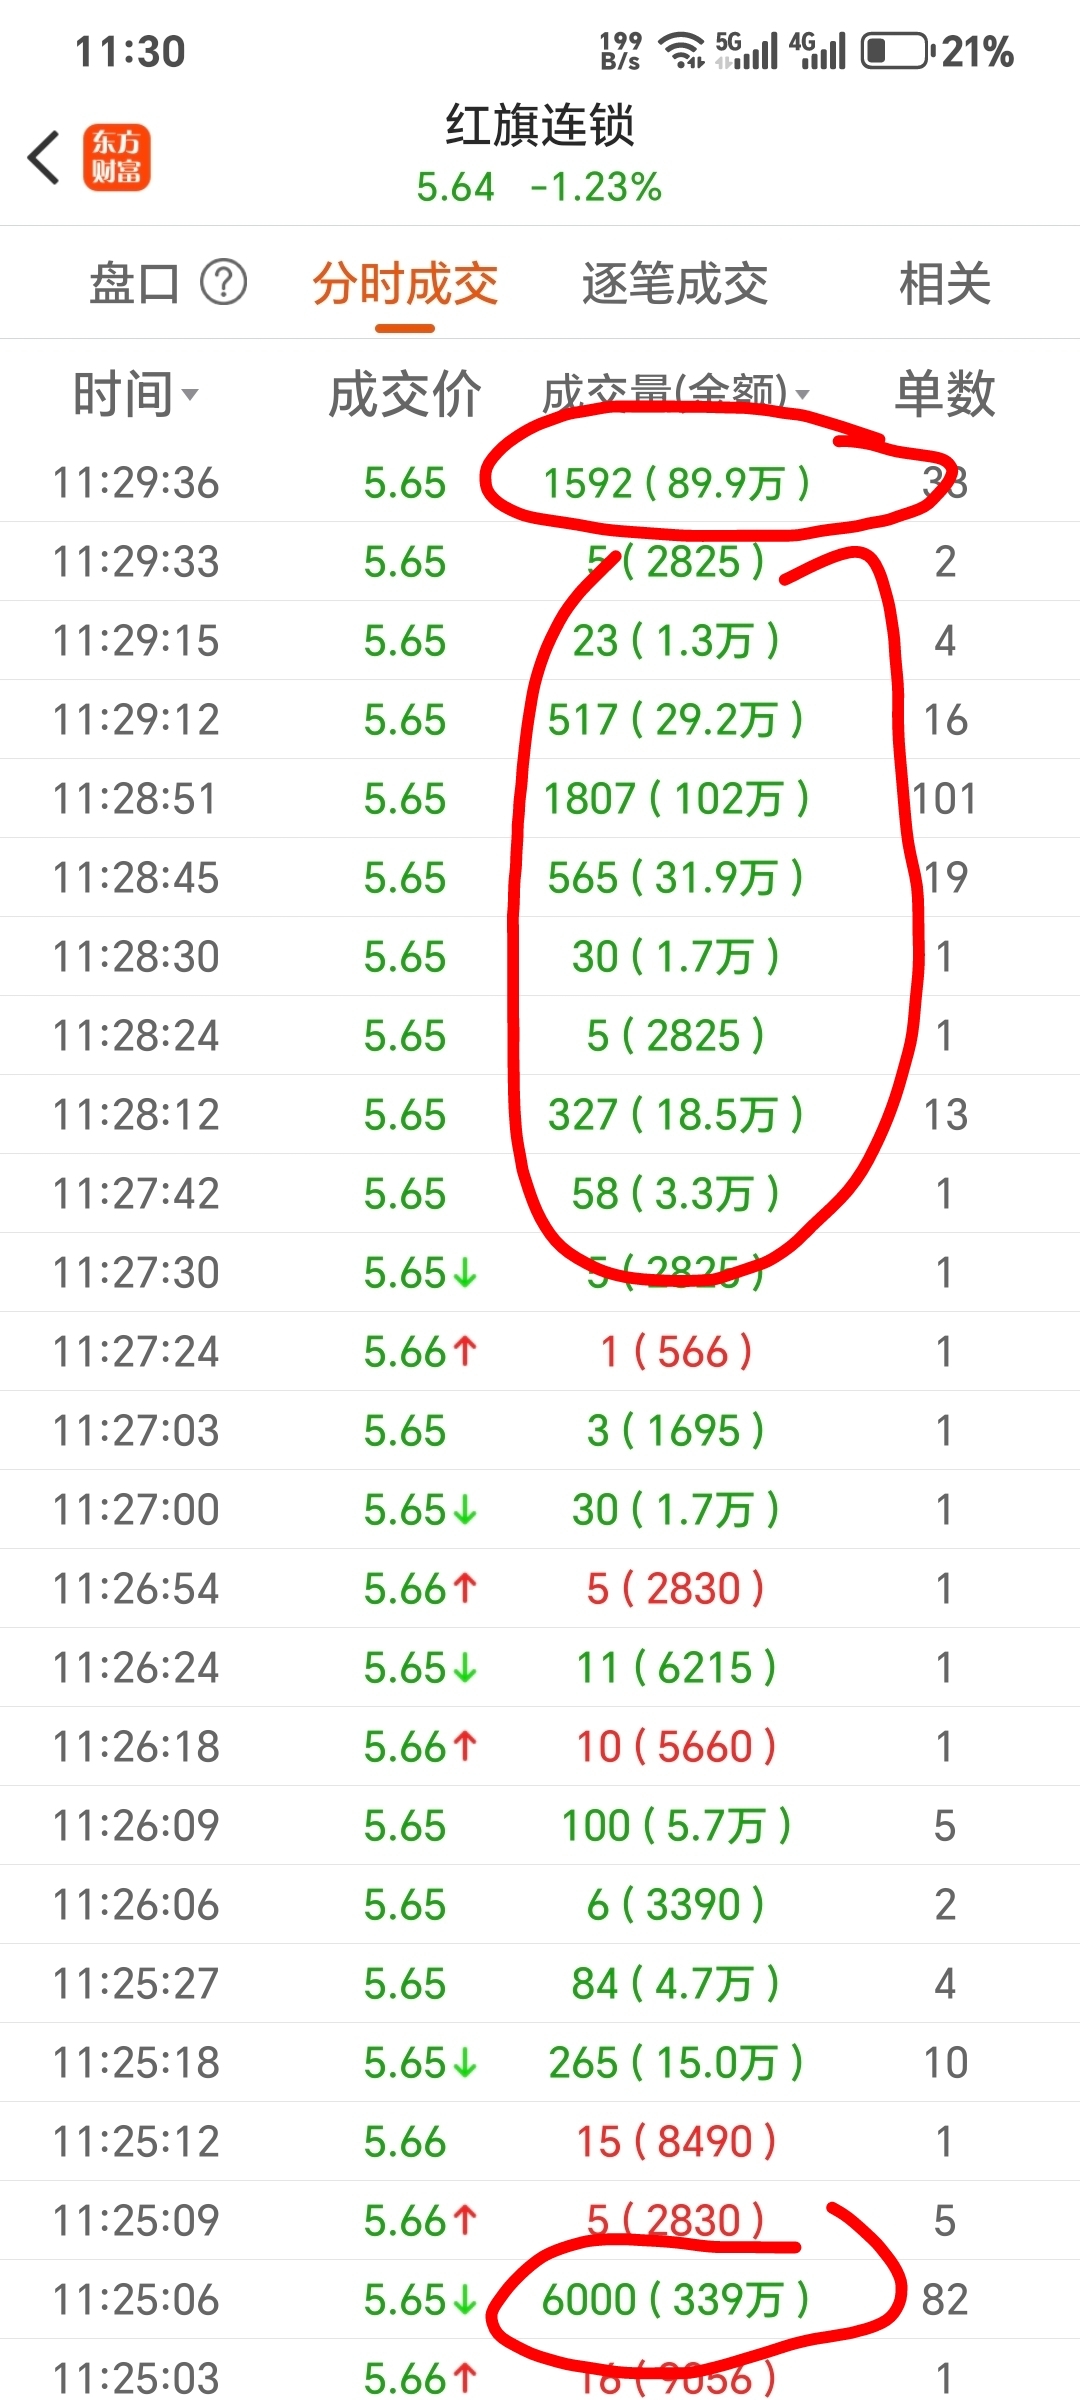Tap the 盘口 help question mark icon
1080x2400 pixels.
[x=223, y=283]
